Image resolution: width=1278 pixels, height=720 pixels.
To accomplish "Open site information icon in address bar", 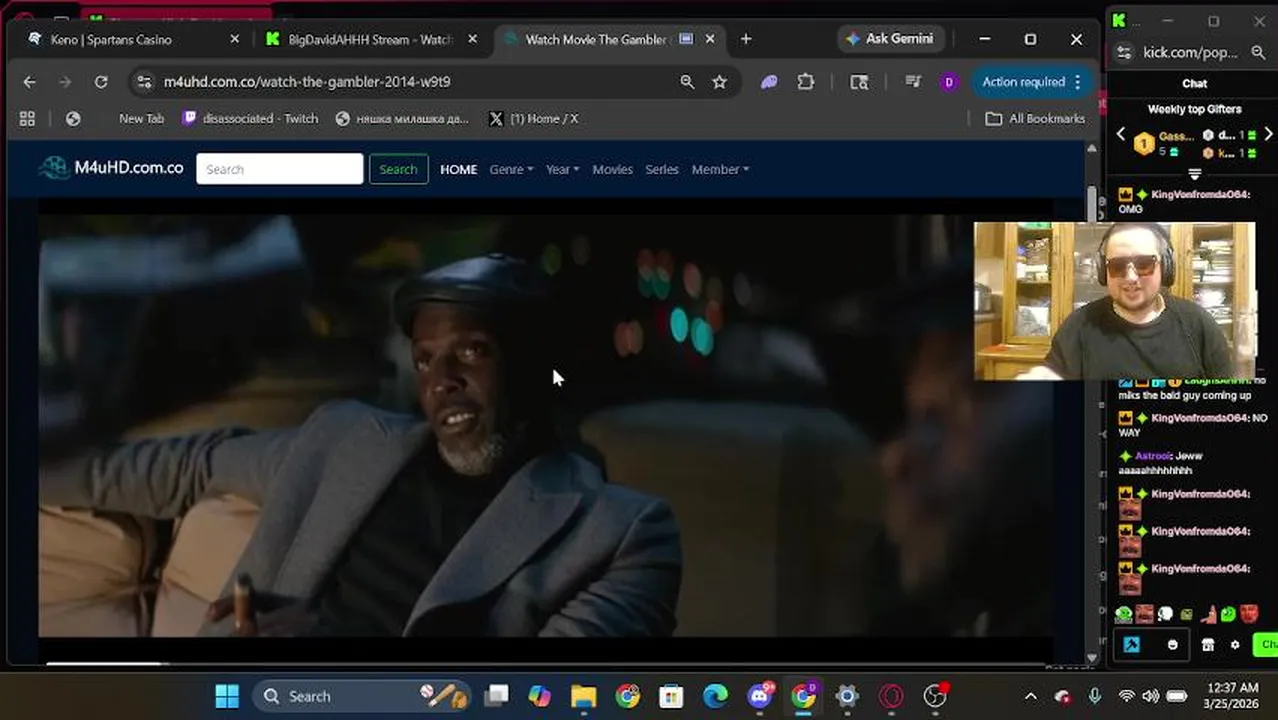I will [144, 82].
